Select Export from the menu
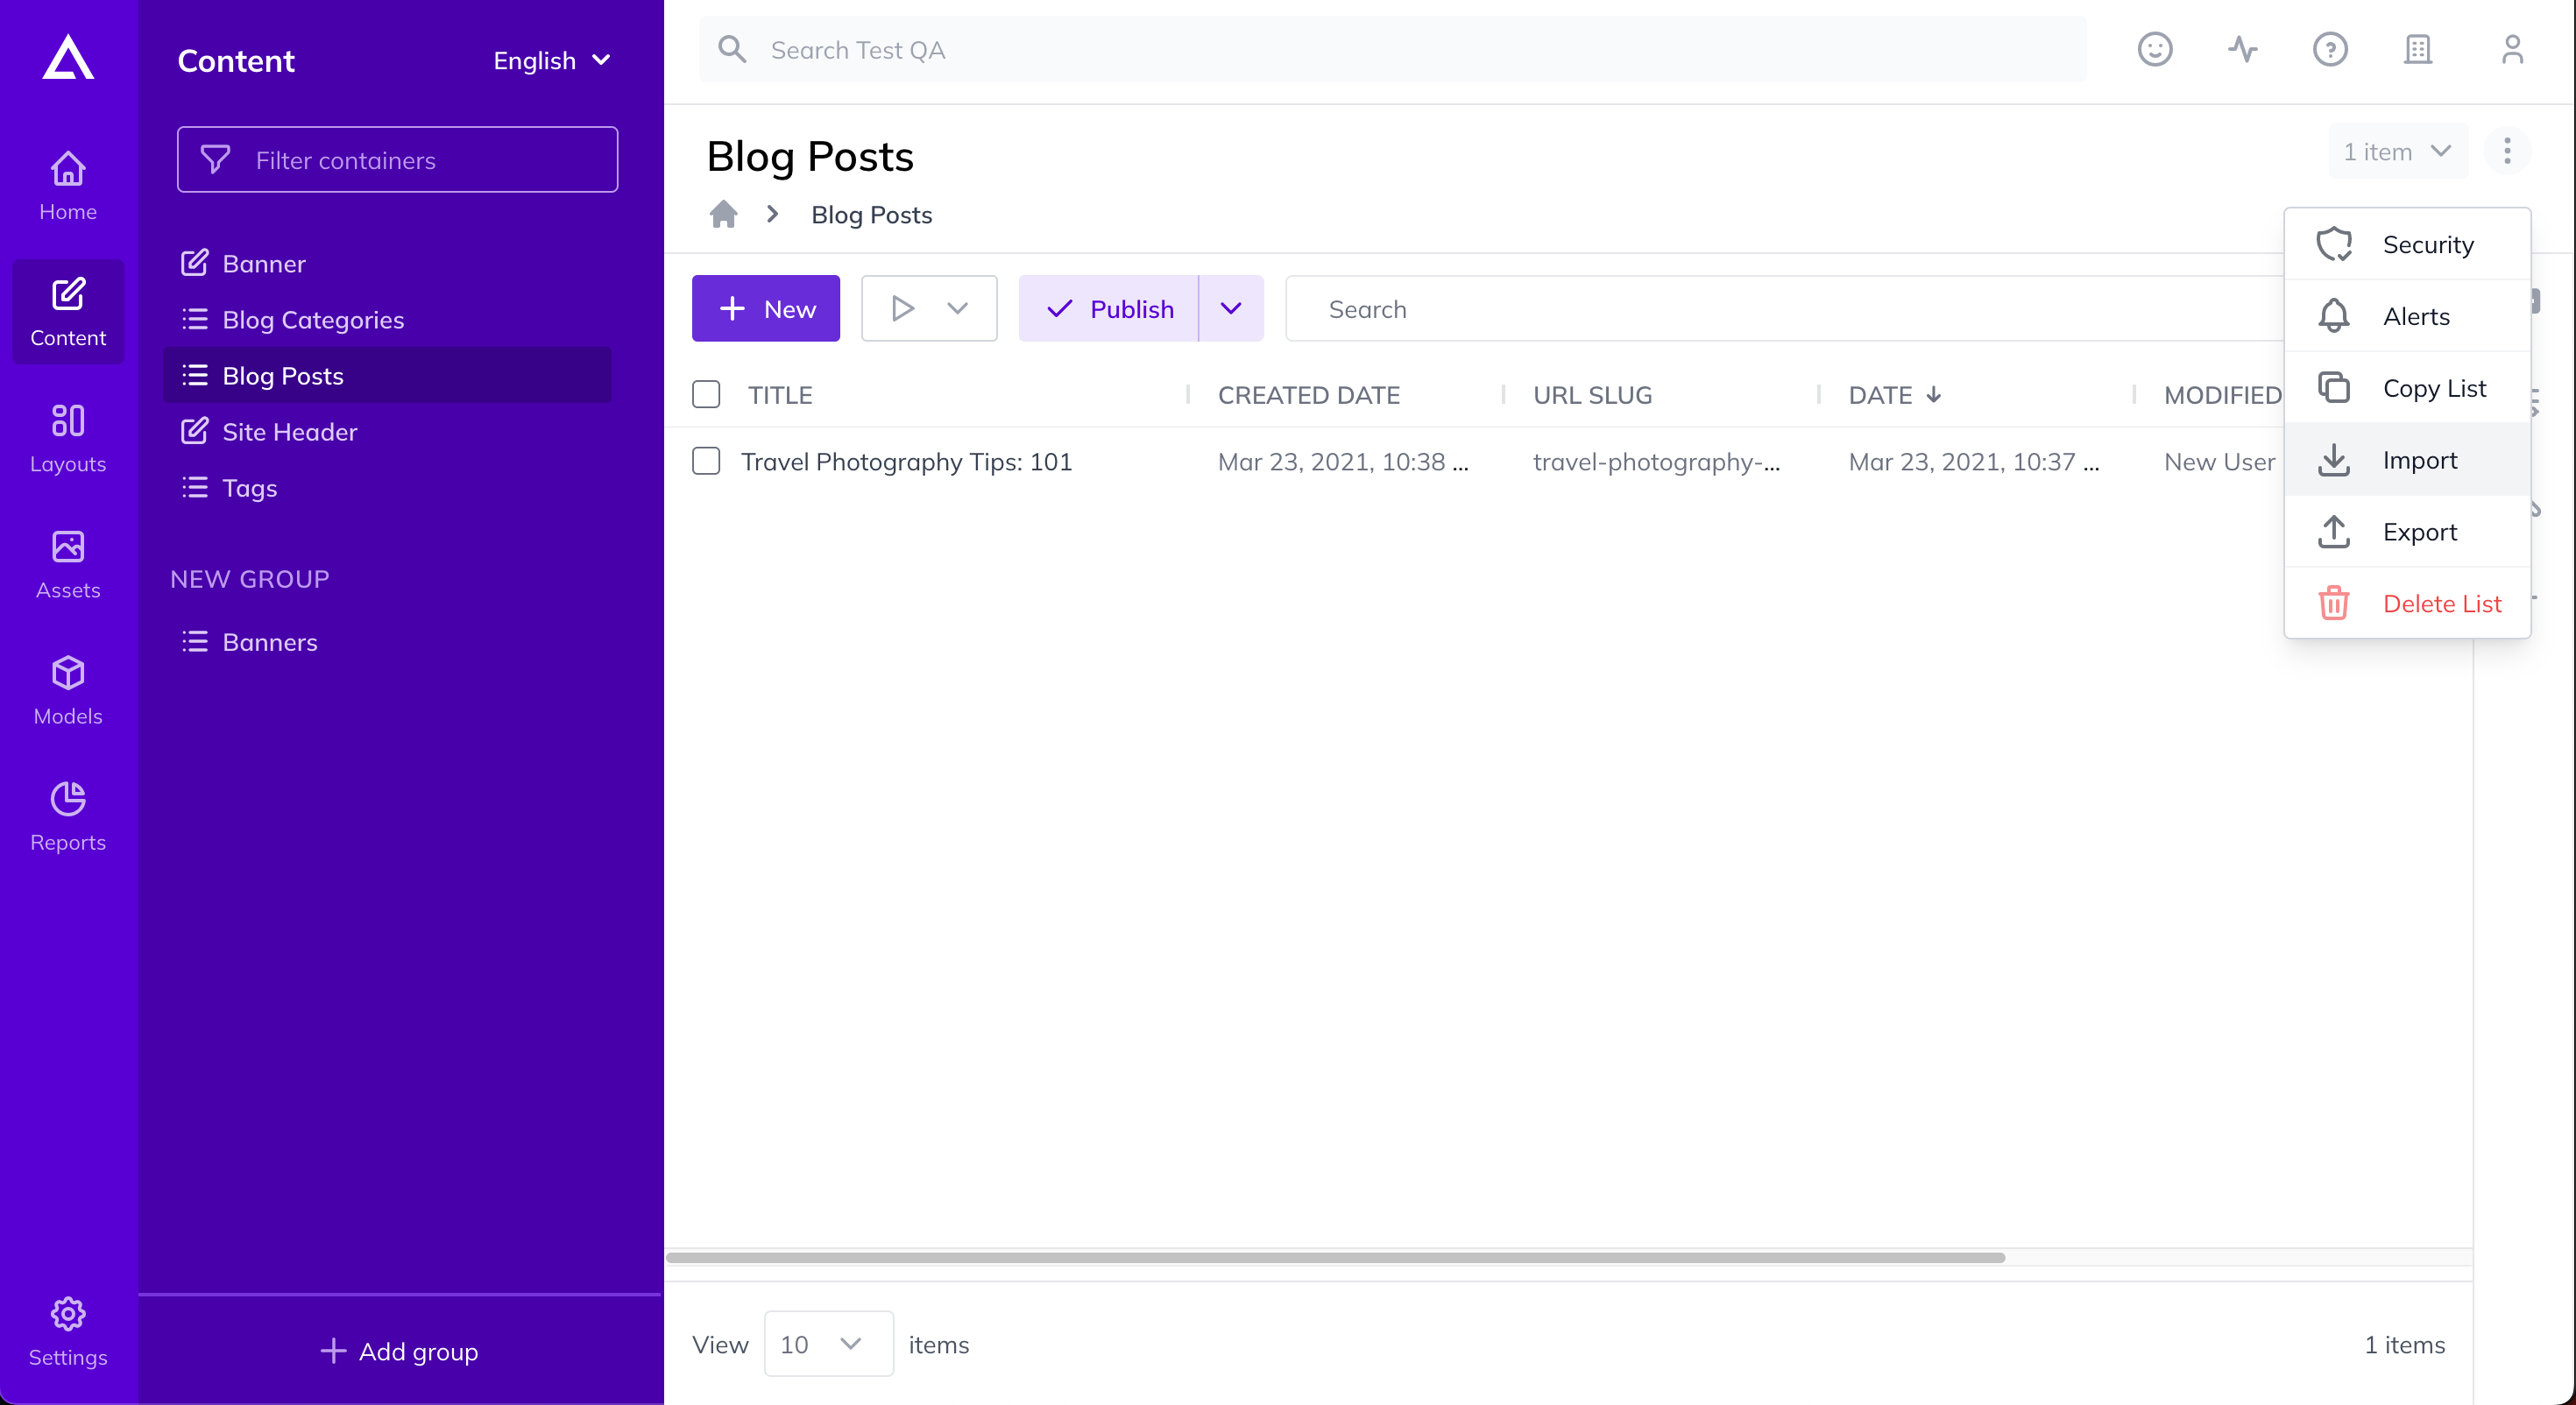This screenshot has width=2576, height=1405. [2407, 532]
